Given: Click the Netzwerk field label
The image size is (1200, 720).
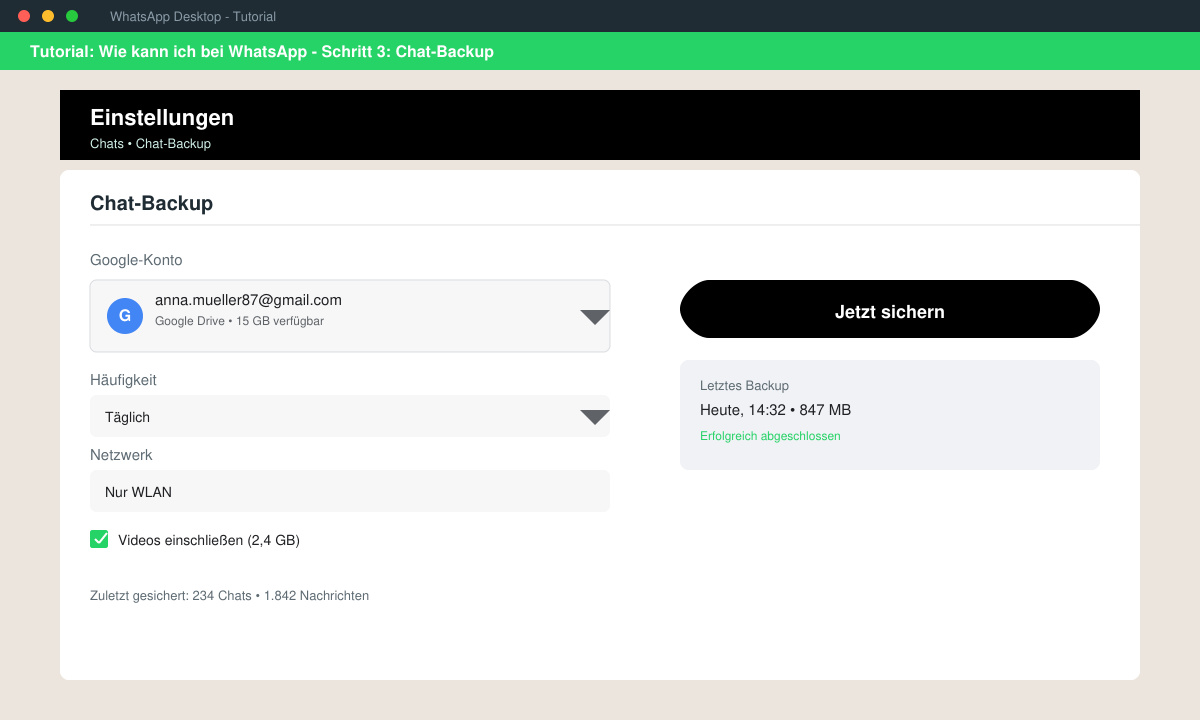Looking at the screenshot, I should (121, 455).
